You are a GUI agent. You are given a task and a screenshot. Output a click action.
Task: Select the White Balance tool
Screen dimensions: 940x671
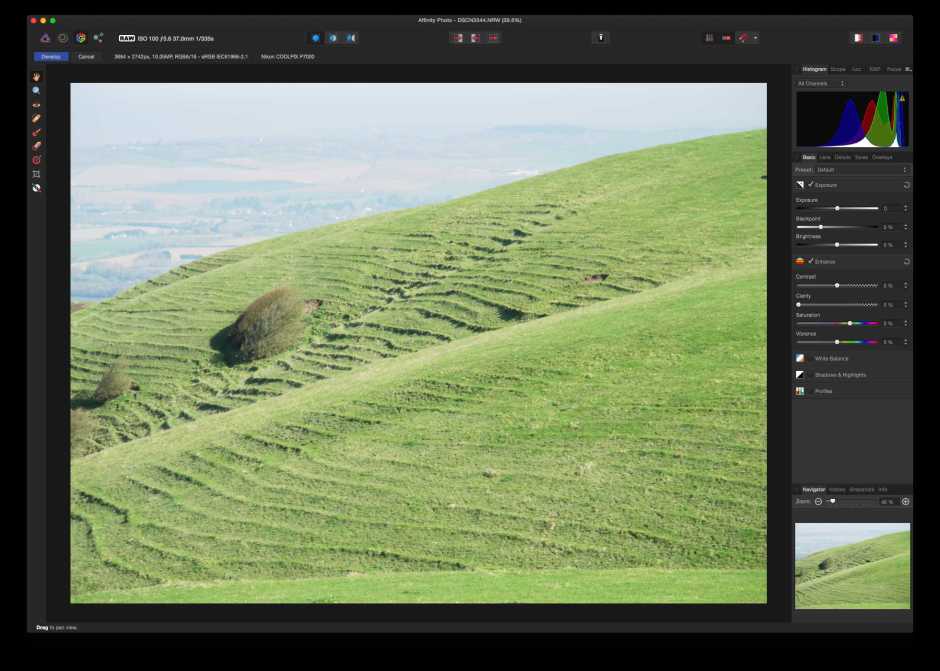[36, 104]
